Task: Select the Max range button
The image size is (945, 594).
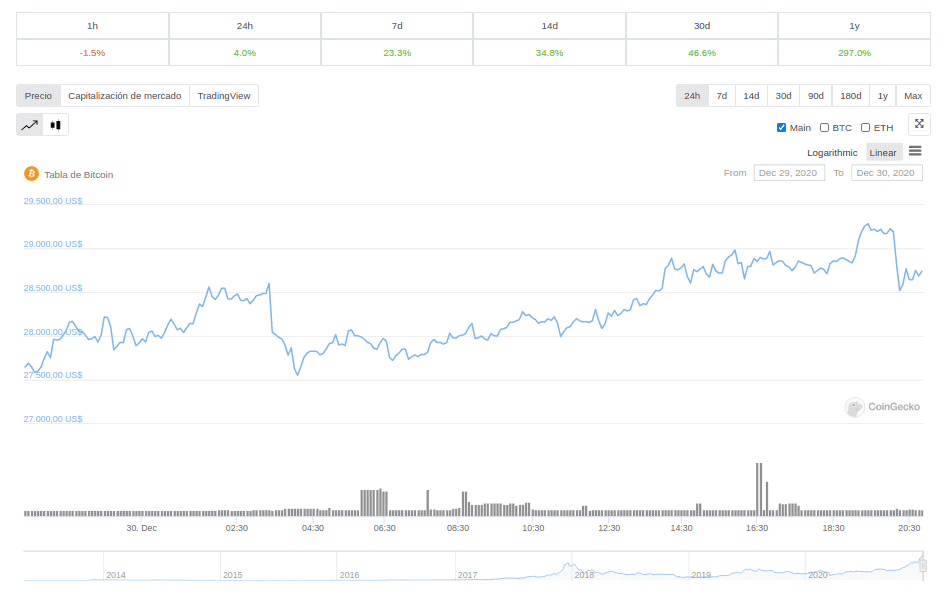Action: (913, 96)
